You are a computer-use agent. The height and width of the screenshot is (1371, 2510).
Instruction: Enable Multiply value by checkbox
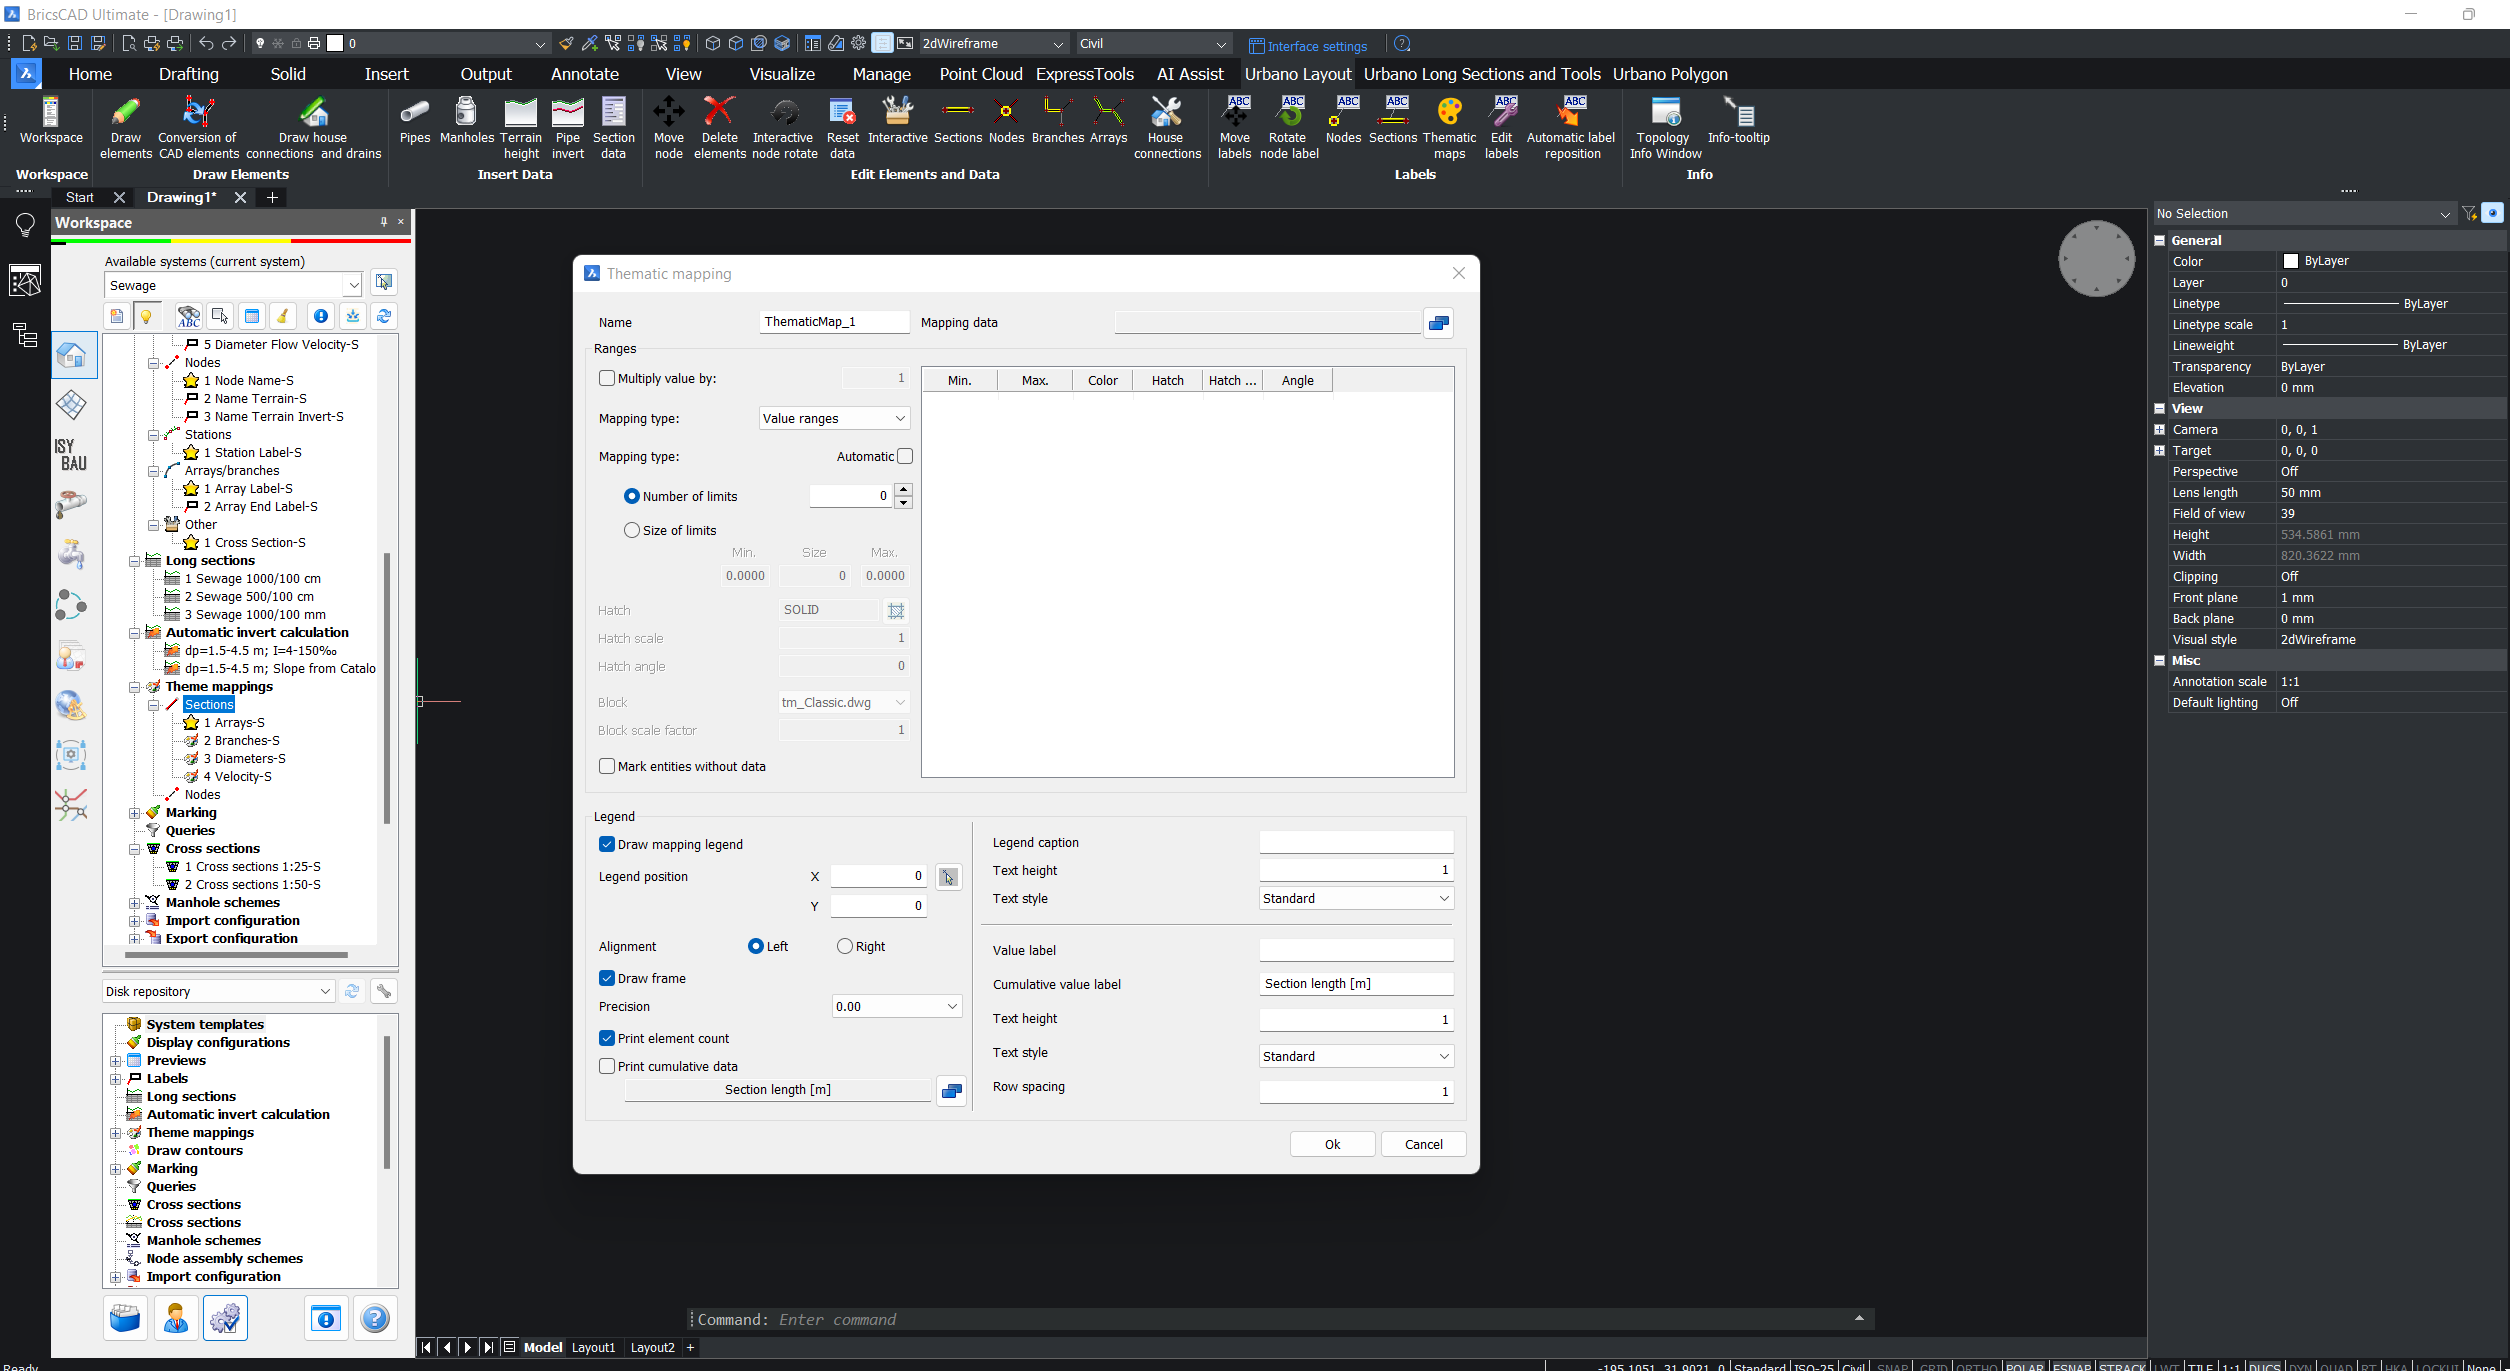point(607,378)
